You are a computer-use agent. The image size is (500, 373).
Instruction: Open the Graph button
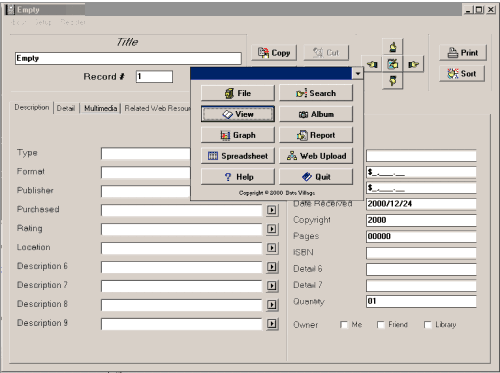[238, 135]
